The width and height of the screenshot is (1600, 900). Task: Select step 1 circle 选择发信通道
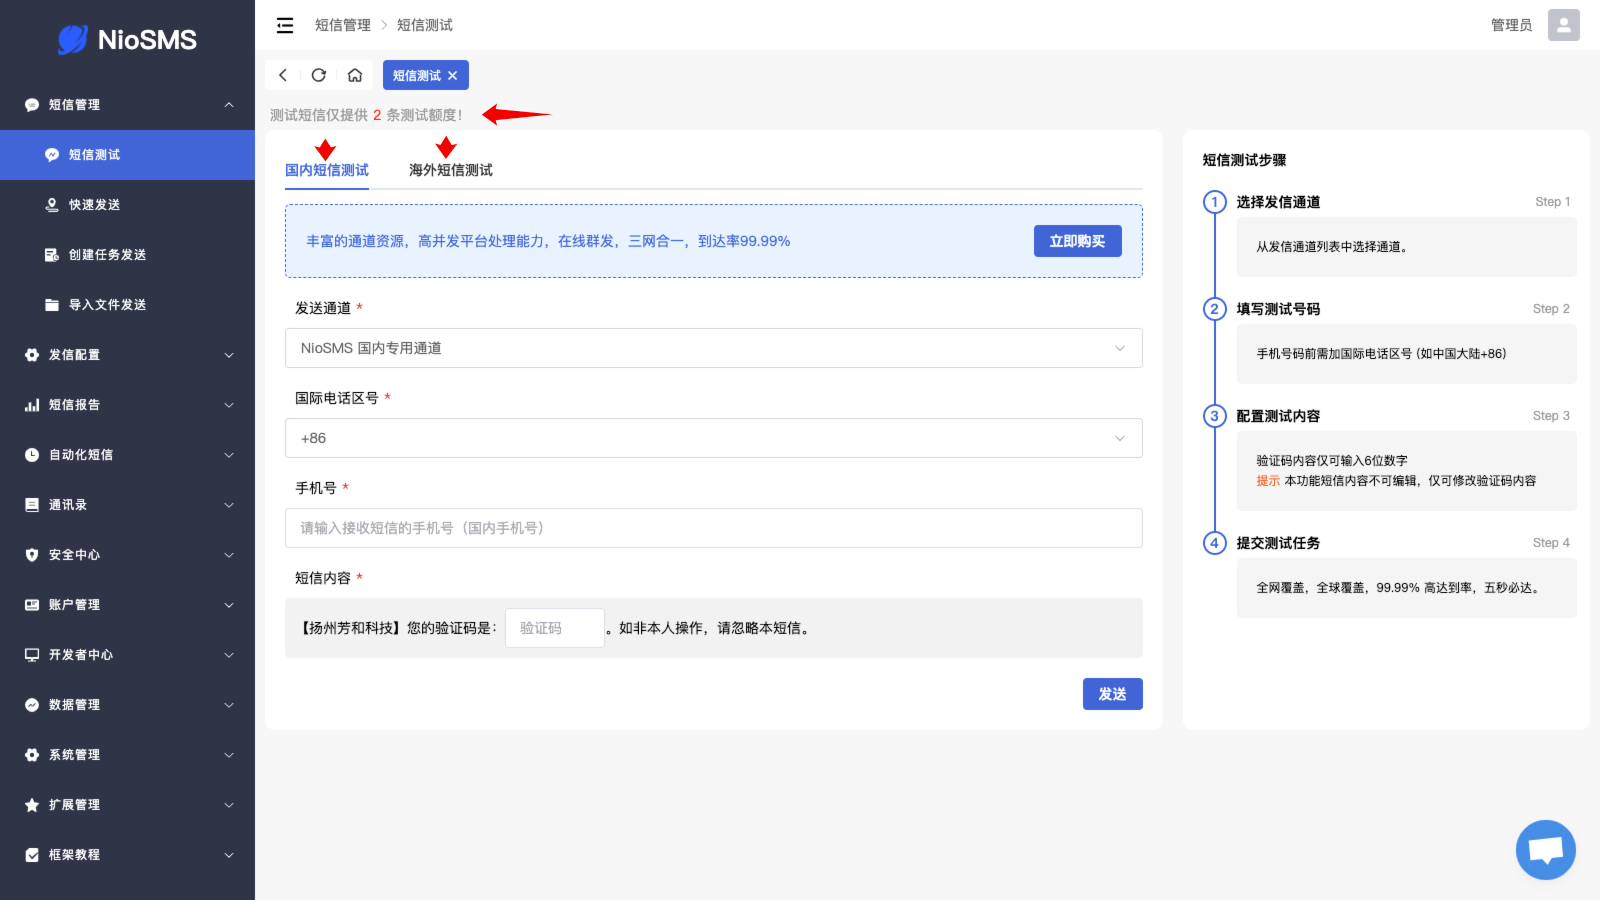pyautogui.click(x=1215, y=202)
